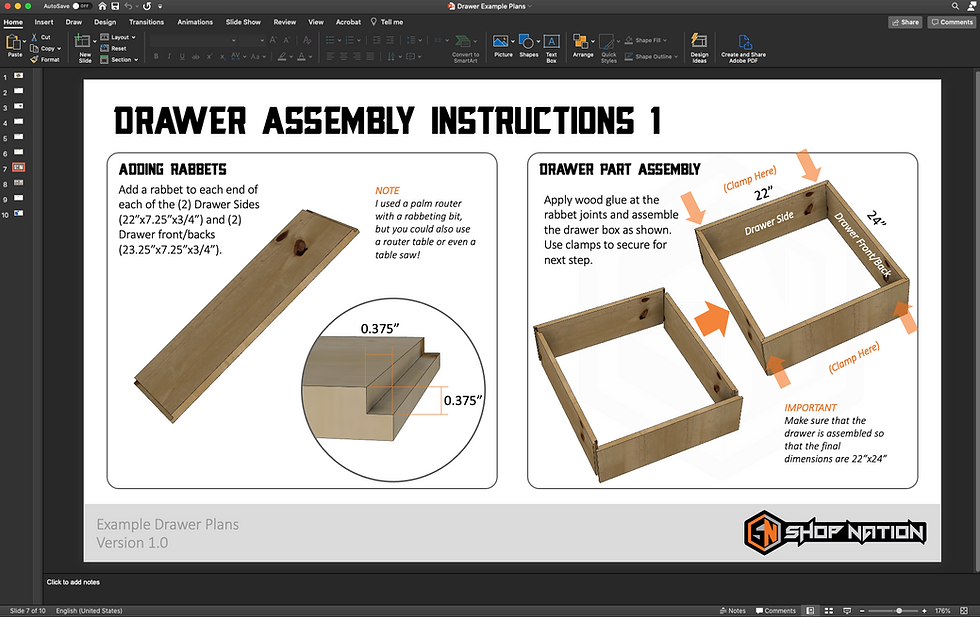Viewport: 980px width, 617px height.
Task: Save the presentation with the floppy disk icon
Action: coord(116,6)
